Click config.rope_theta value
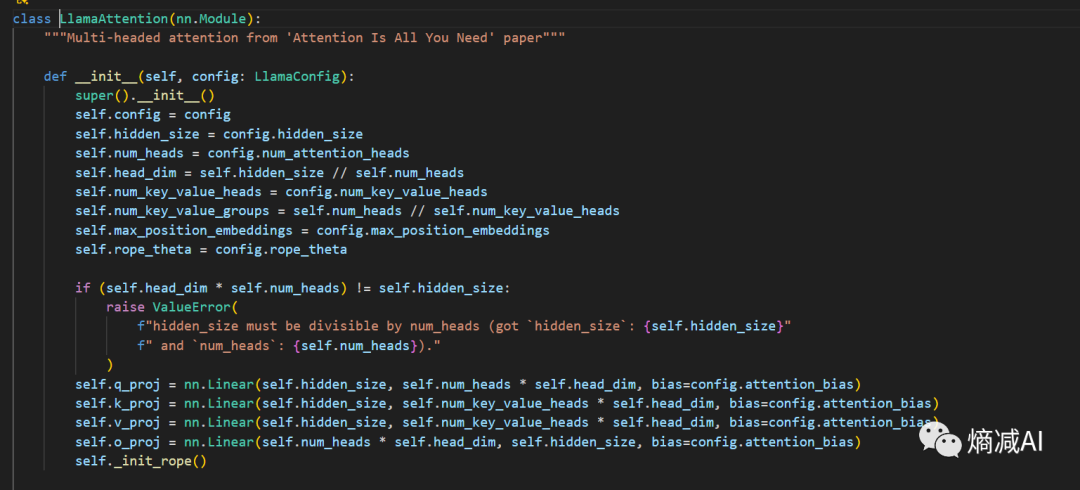 281,249
